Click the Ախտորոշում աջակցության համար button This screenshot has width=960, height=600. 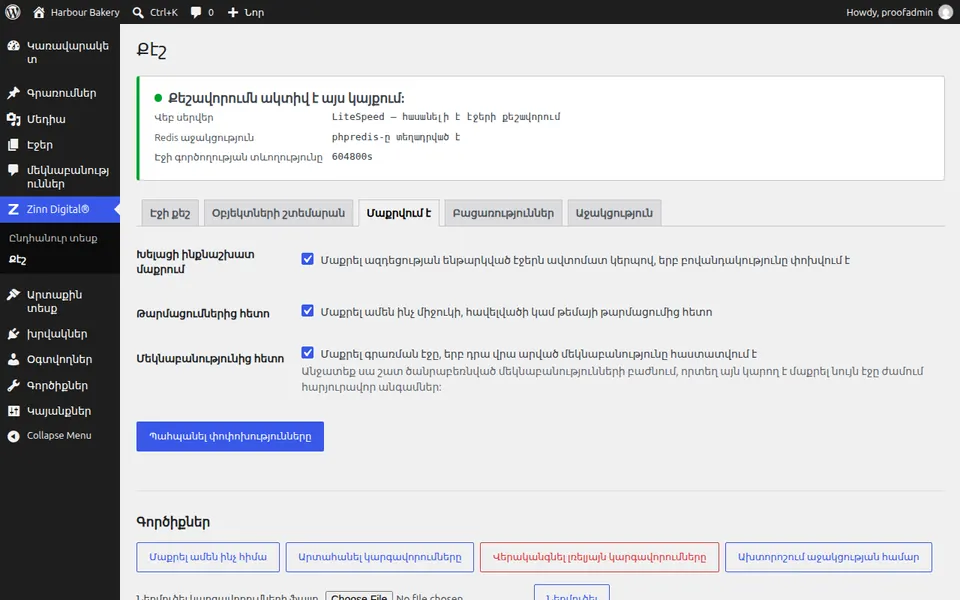tap(828, 557)
